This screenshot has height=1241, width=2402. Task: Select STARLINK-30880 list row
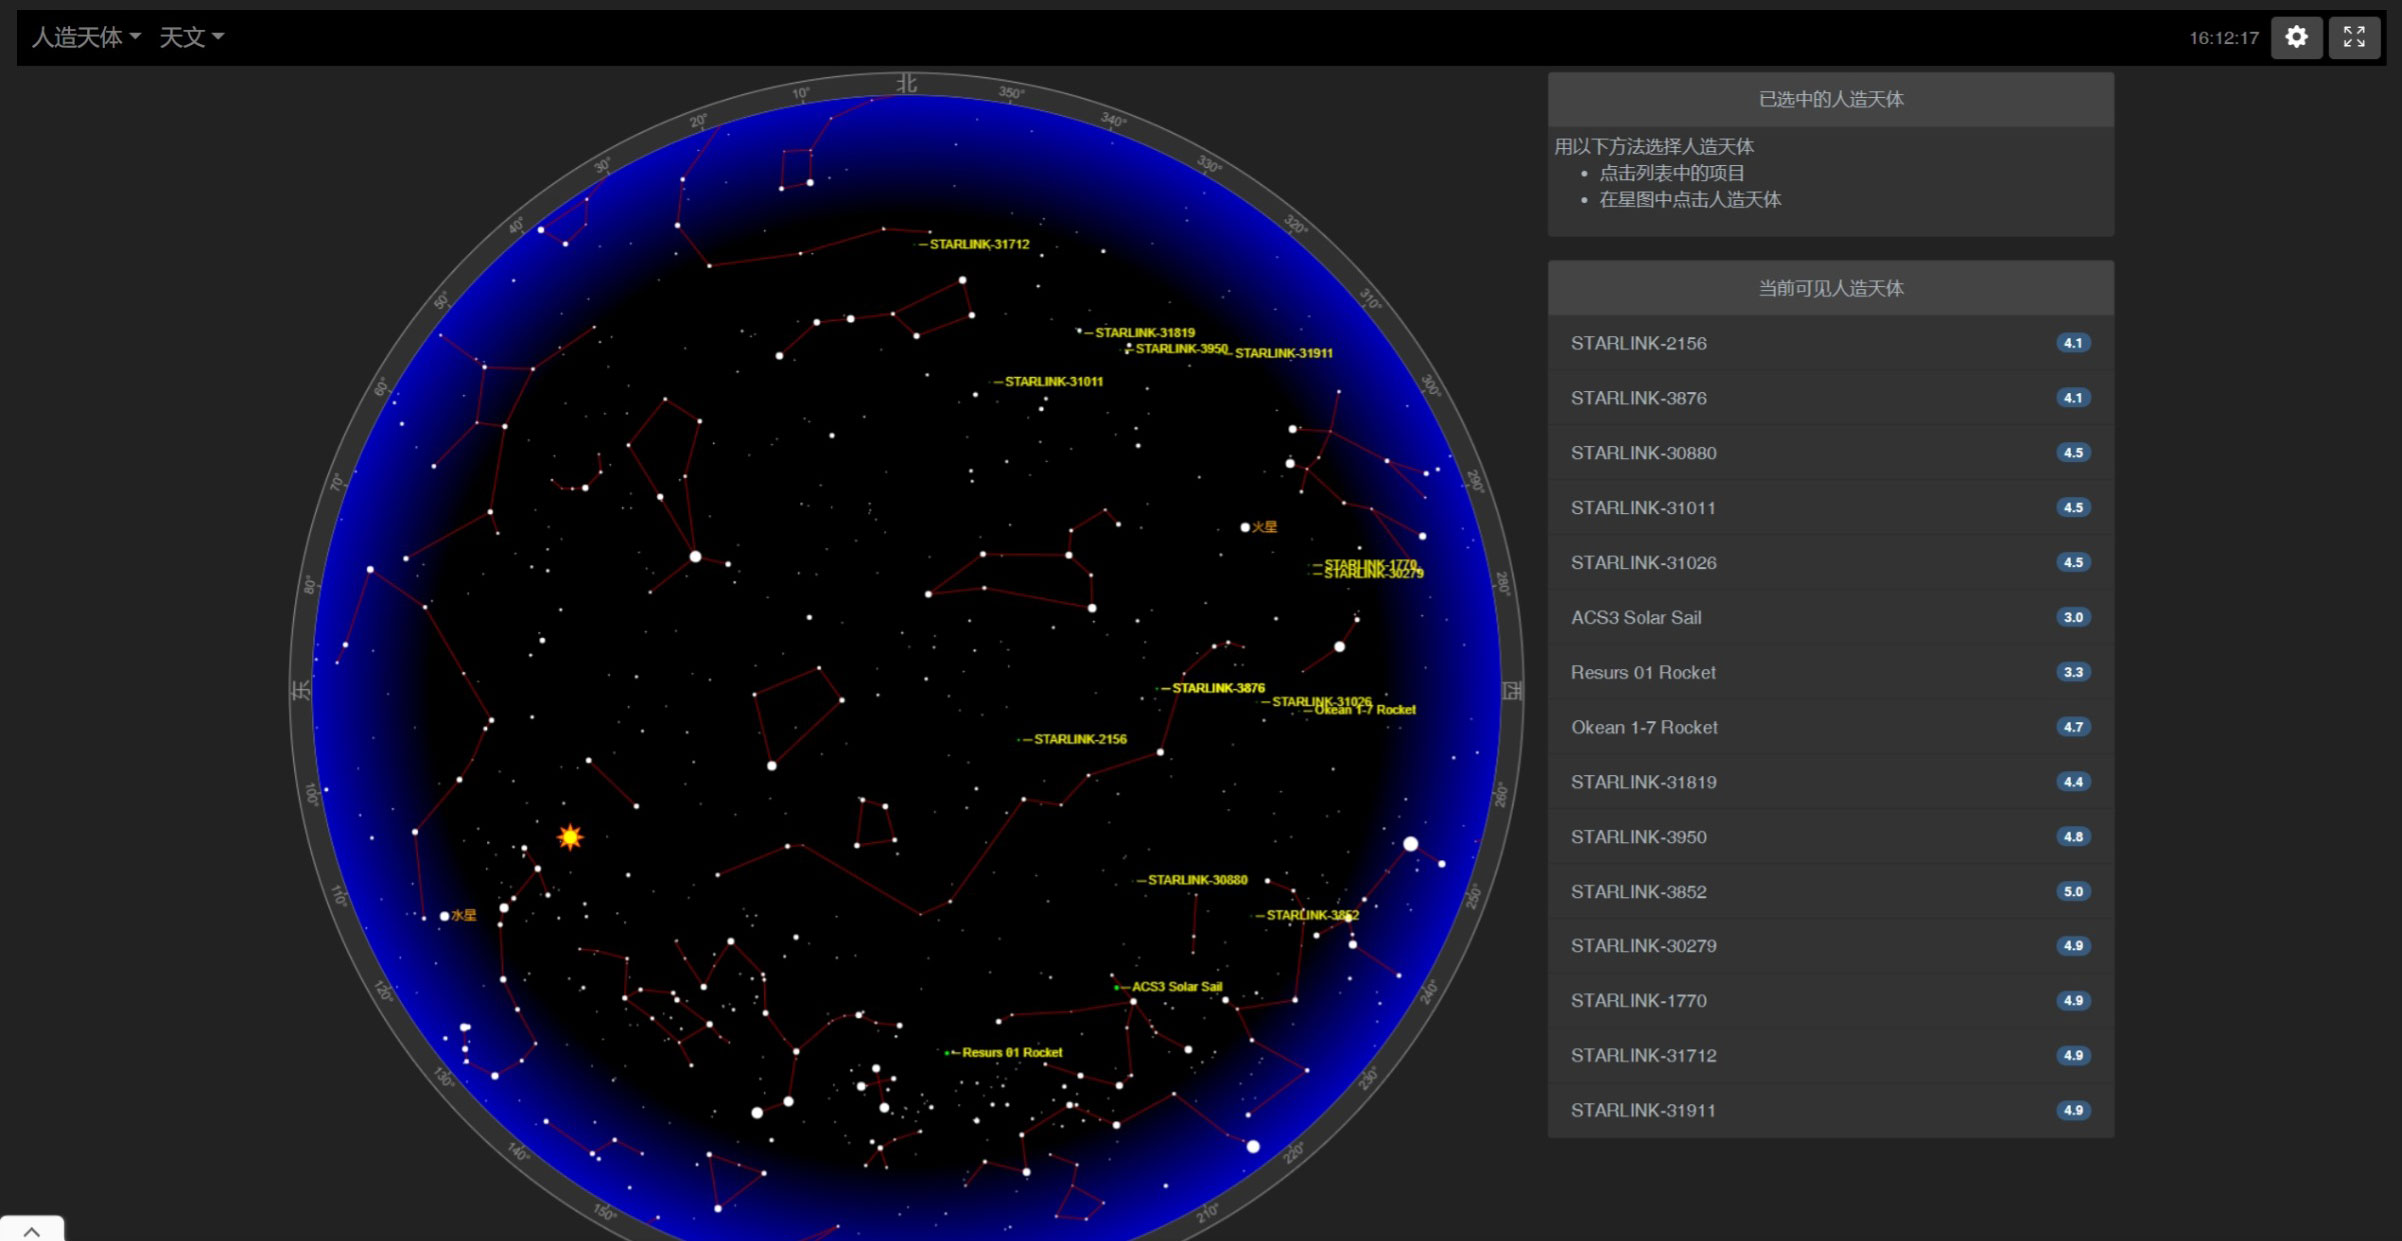[1830, 453]
